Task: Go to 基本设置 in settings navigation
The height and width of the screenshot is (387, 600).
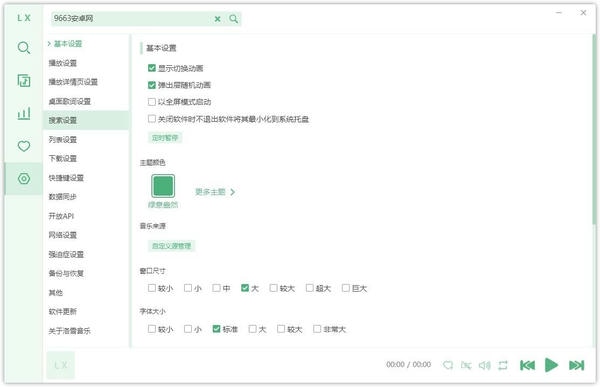Action: click(x=68, y=44)
